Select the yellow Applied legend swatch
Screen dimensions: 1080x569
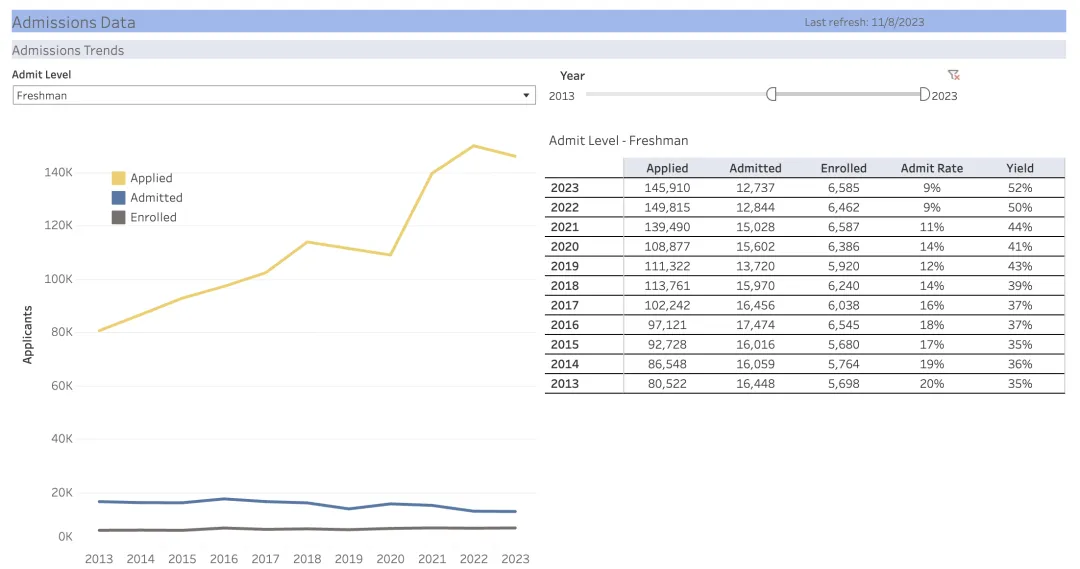pyautogui.click(x=119, y=178)
